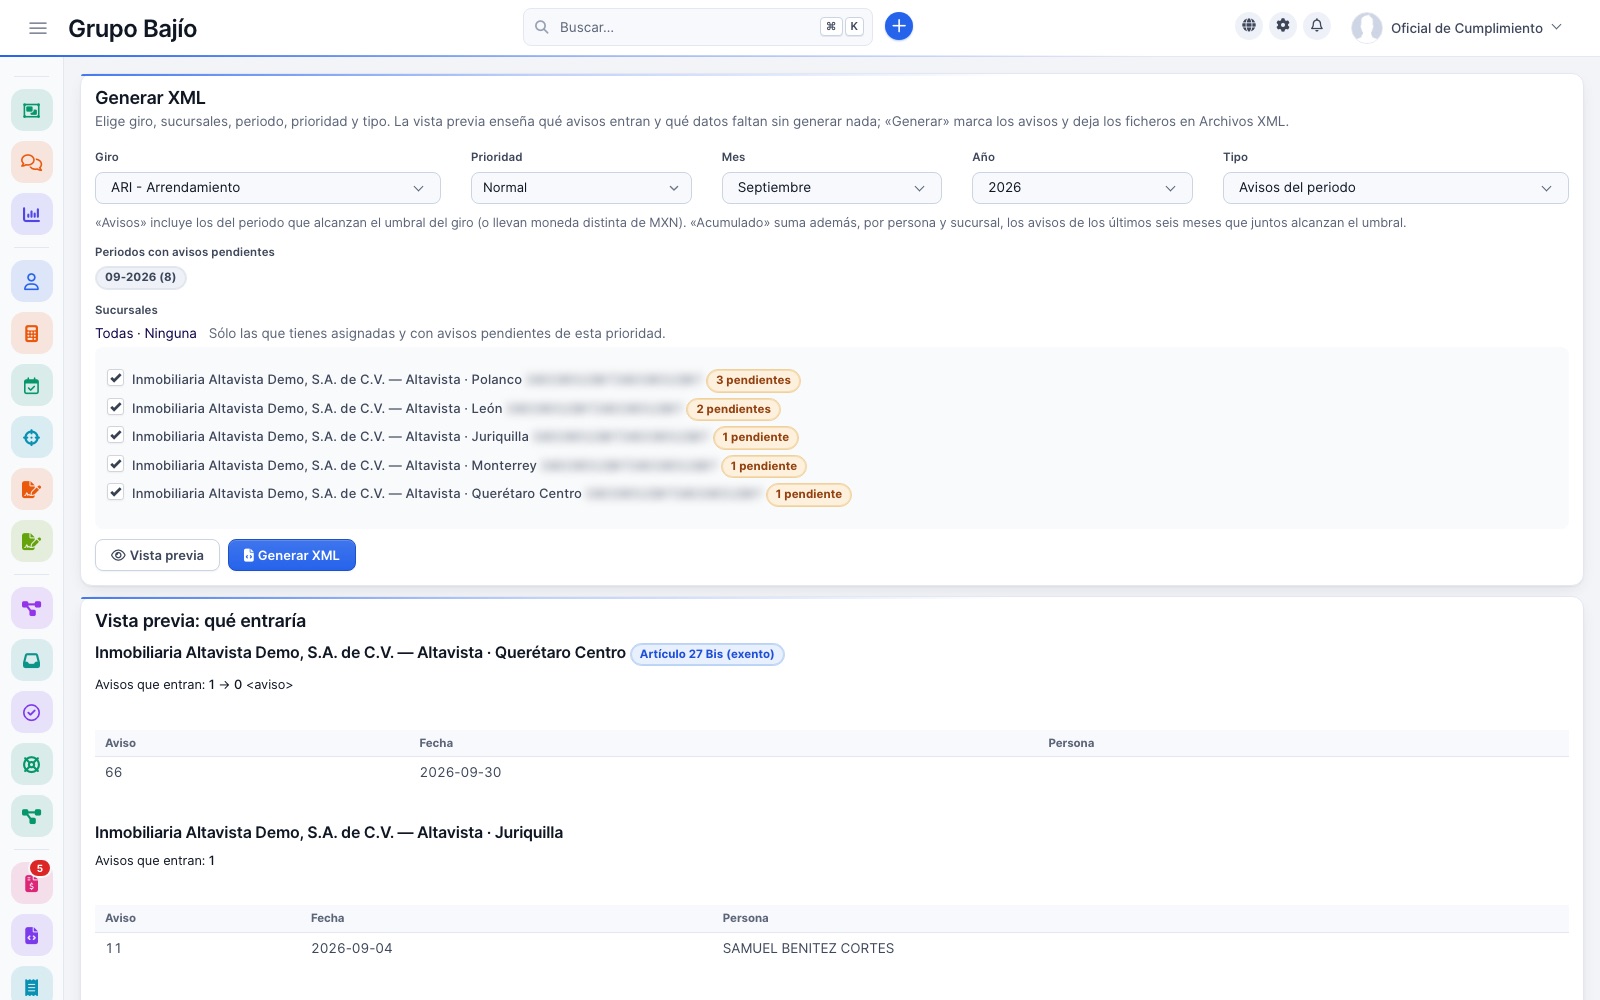Click the 09-2026 (8) pending period chip
Image resolution: width=1600 pixels, height=1000 pixels.
click(141, 277)
